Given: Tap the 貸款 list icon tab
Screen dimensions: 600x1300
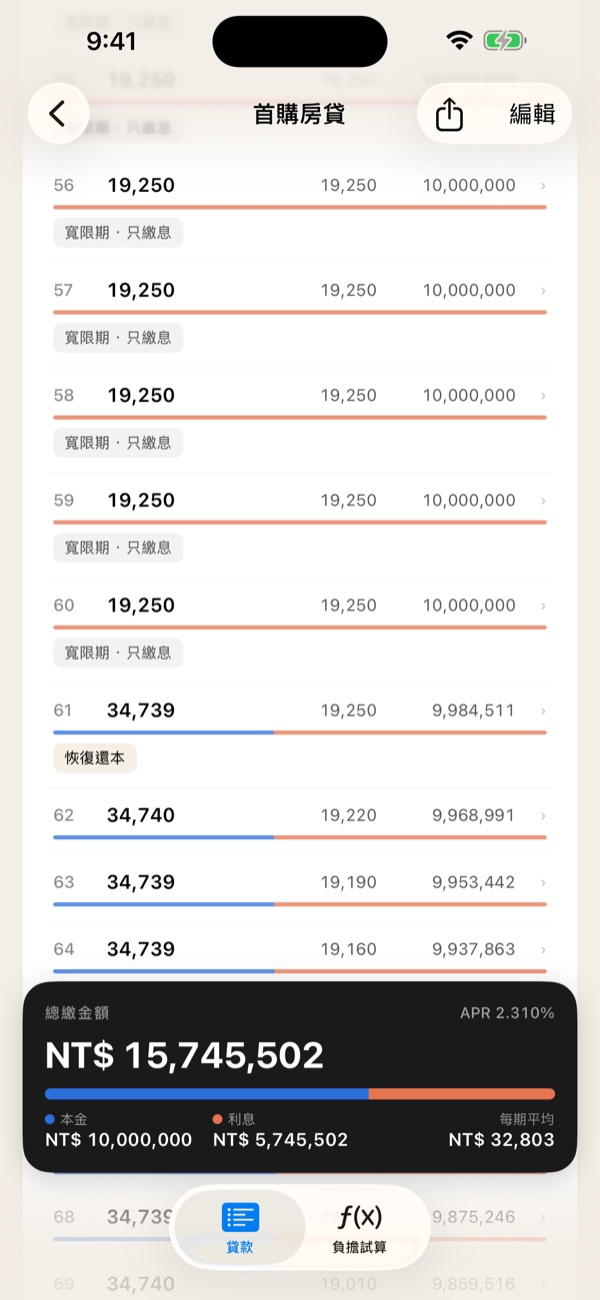Looking at the screenshot, I should pyautogui.click(x=240, y=1218).
